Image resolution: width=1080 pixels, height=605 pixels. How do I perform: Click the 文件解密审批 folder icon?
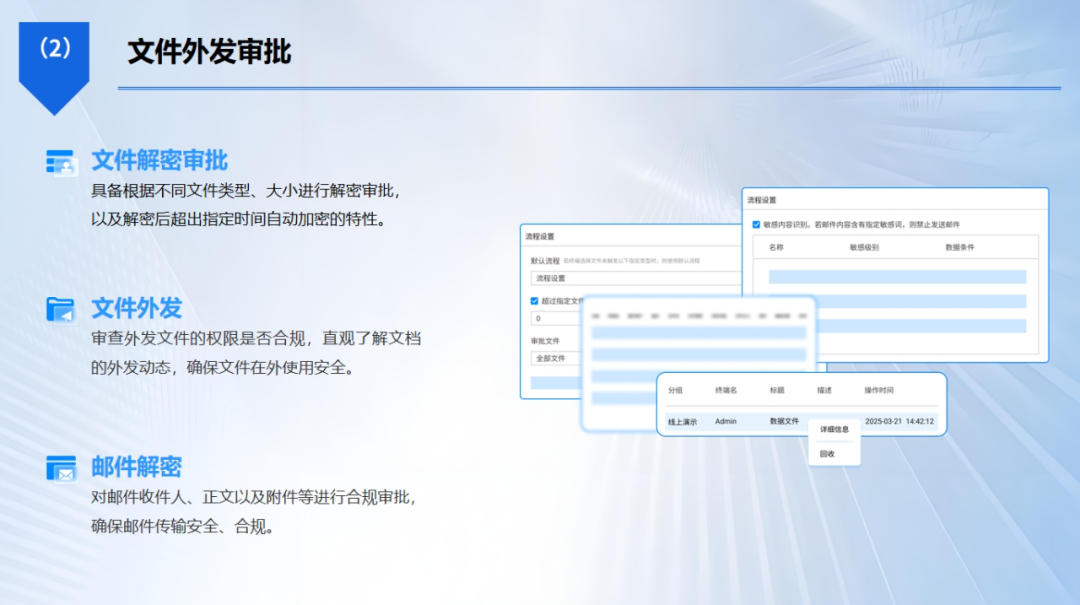(62, 160)
